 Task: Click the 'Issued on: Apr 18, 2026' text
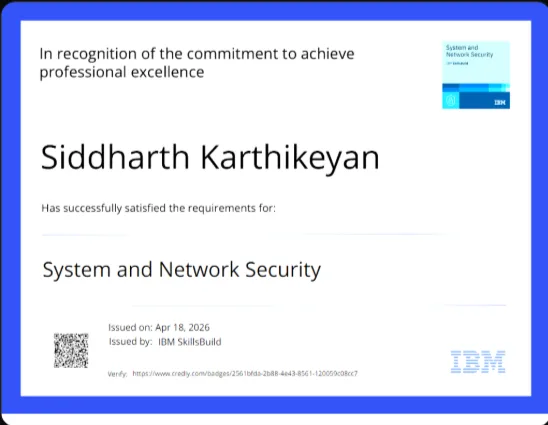[x=159, y=327]
